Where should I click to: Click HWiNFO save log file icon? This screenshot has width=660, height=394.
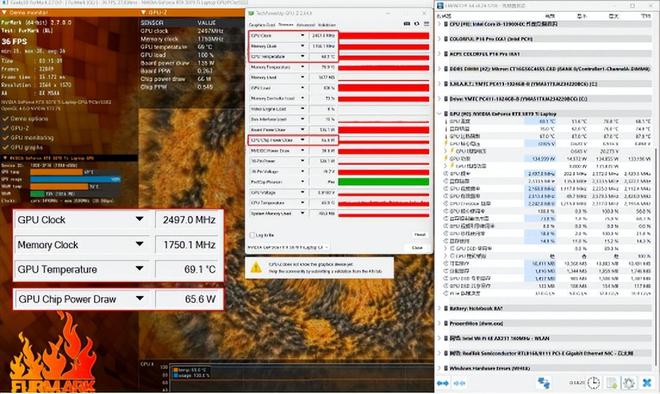pyautogui.click(x=611, y=383)
